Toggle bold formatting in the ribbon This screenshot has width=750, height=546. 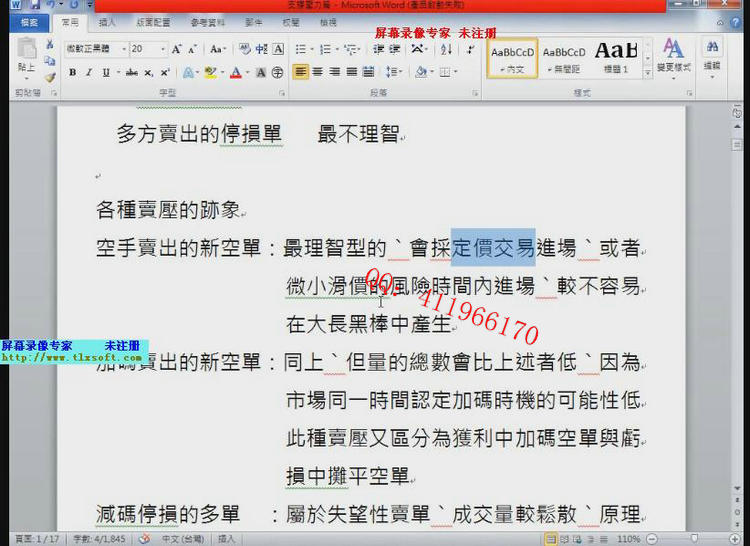(73, 72)
